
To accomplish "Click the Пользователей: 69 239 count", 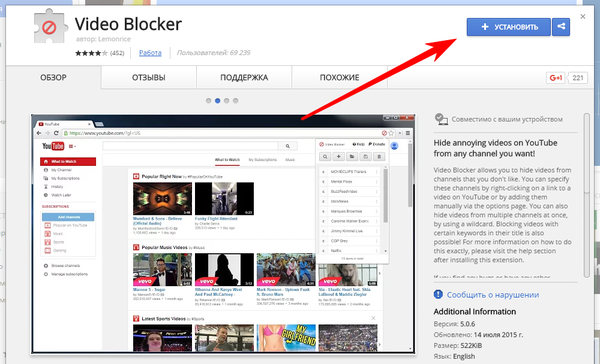I will pyautogui.click(x=214, y=53).
